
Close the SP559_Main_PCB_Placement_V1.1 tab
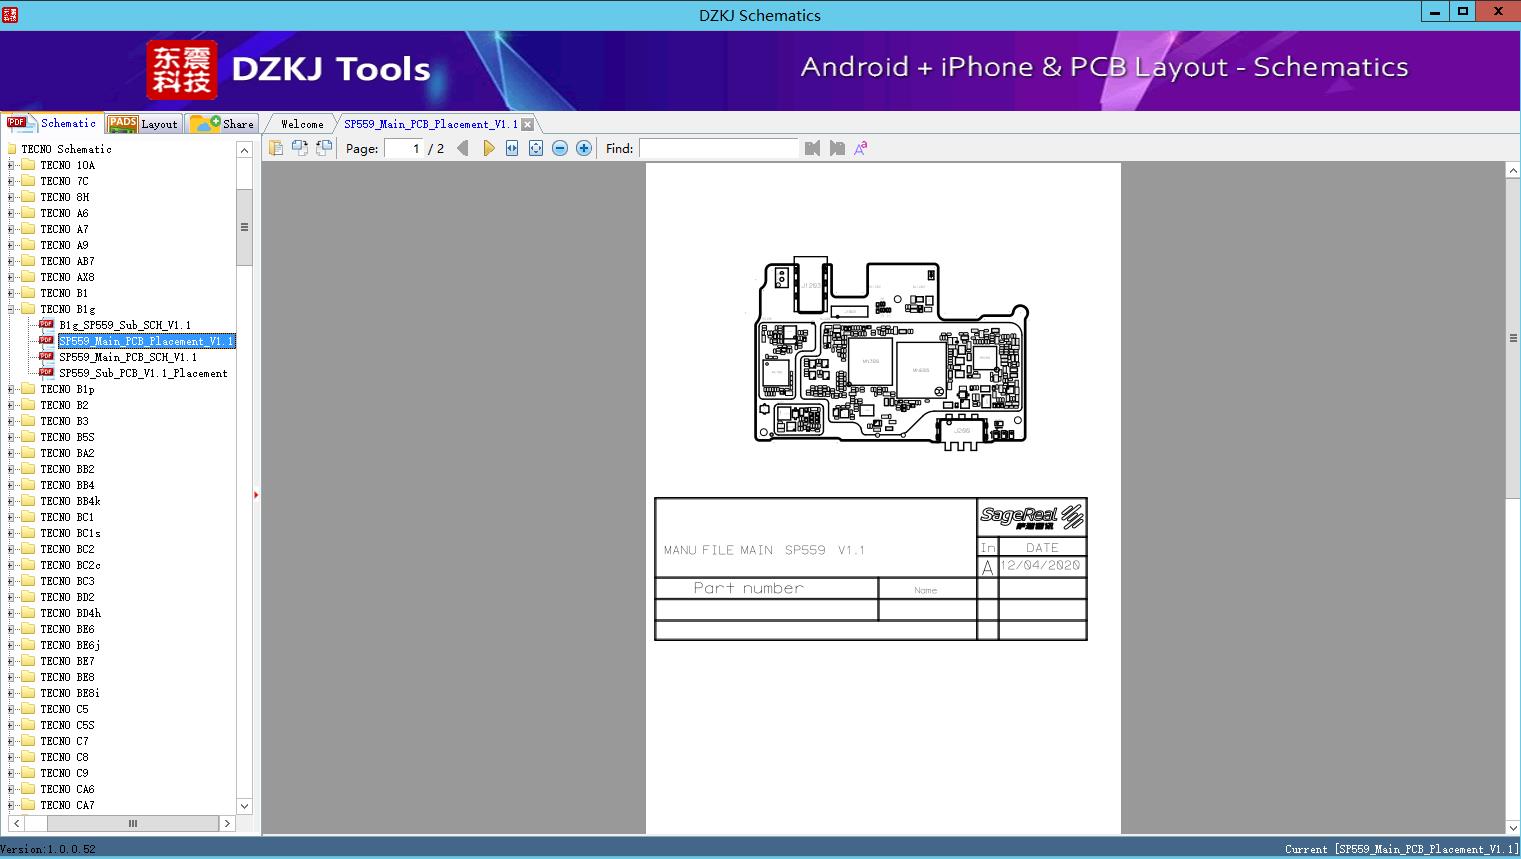click(527, 124)
